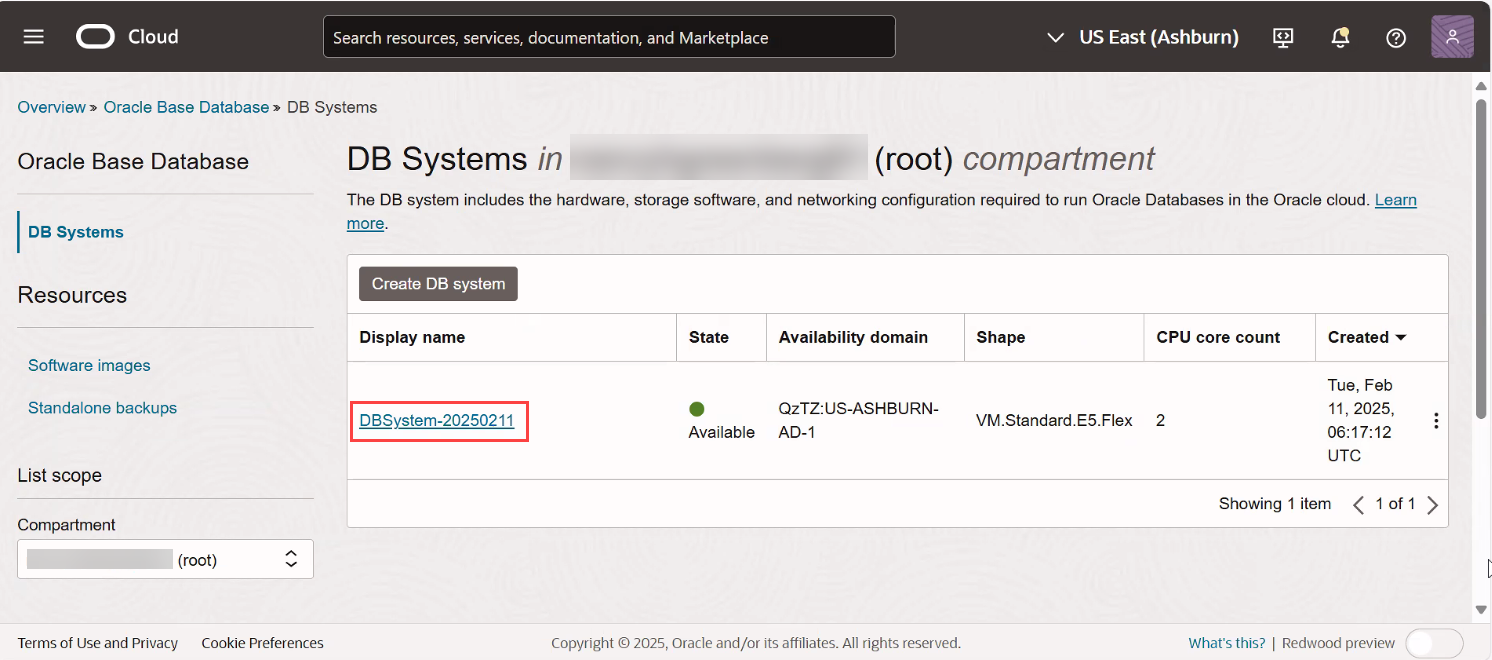Select the VM.Standard.E5.Flex shape cell
1492x660 pixels.
pyautogui.click(x=1054, y=421)
